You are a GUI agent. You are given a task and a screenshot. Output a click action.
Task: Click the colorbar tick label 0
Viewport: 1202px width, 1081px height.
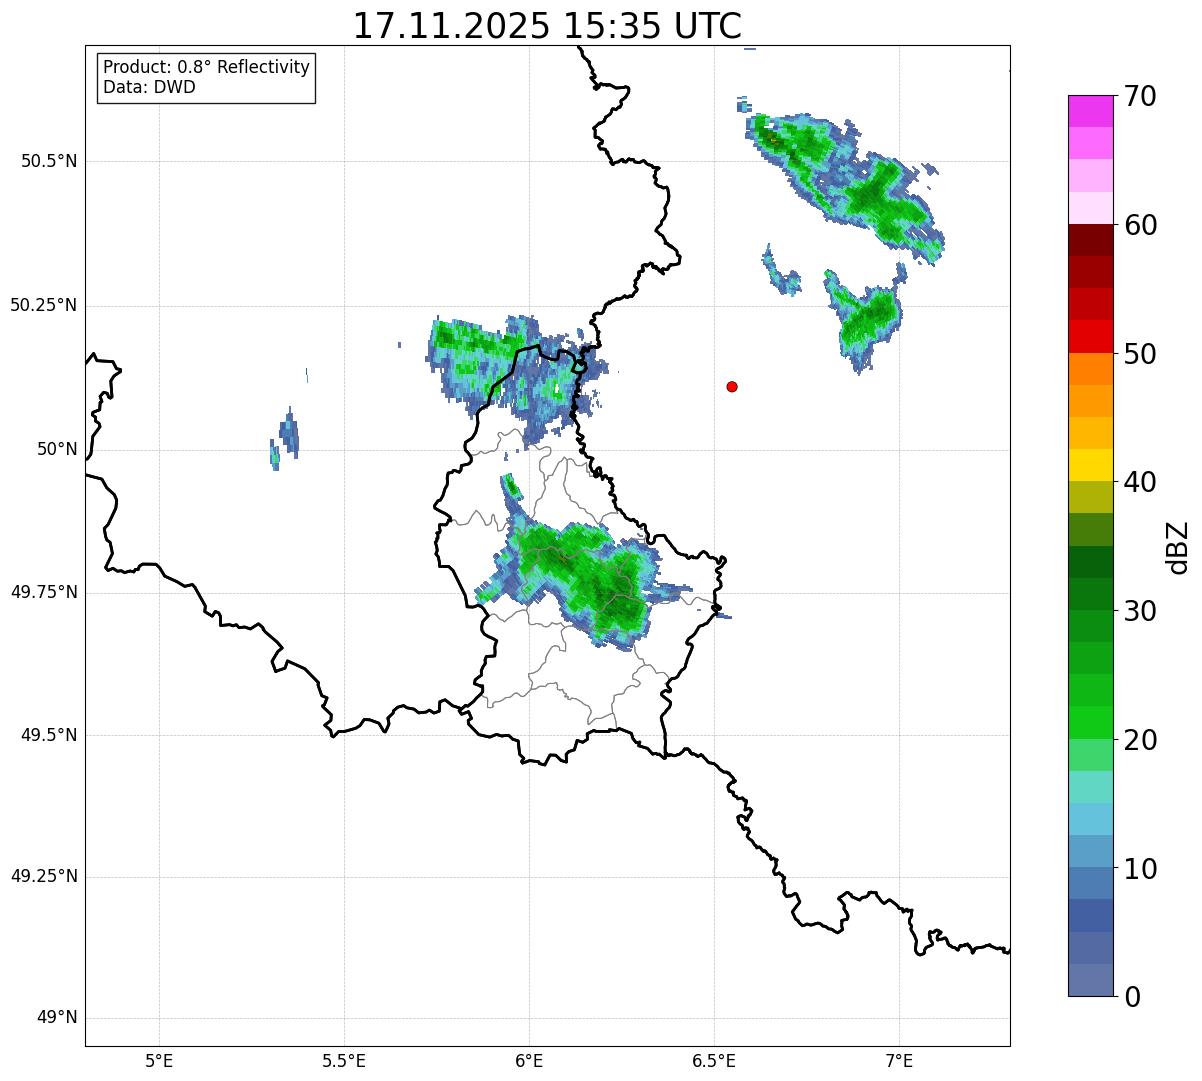pyautogui.click(x=1132, y=997)
